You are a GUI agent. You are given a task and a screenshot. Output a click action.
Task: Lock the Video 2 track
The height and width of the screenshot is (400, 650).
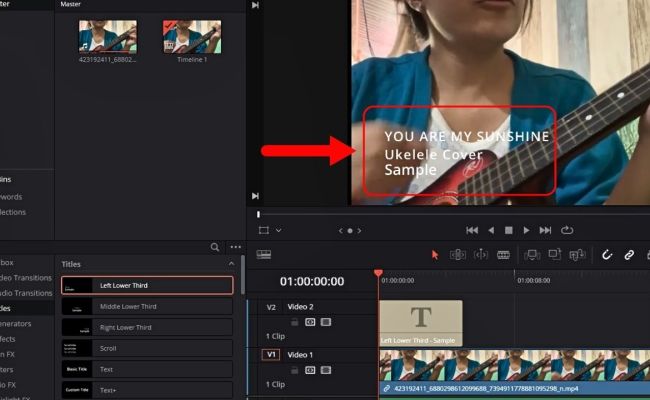294,322
